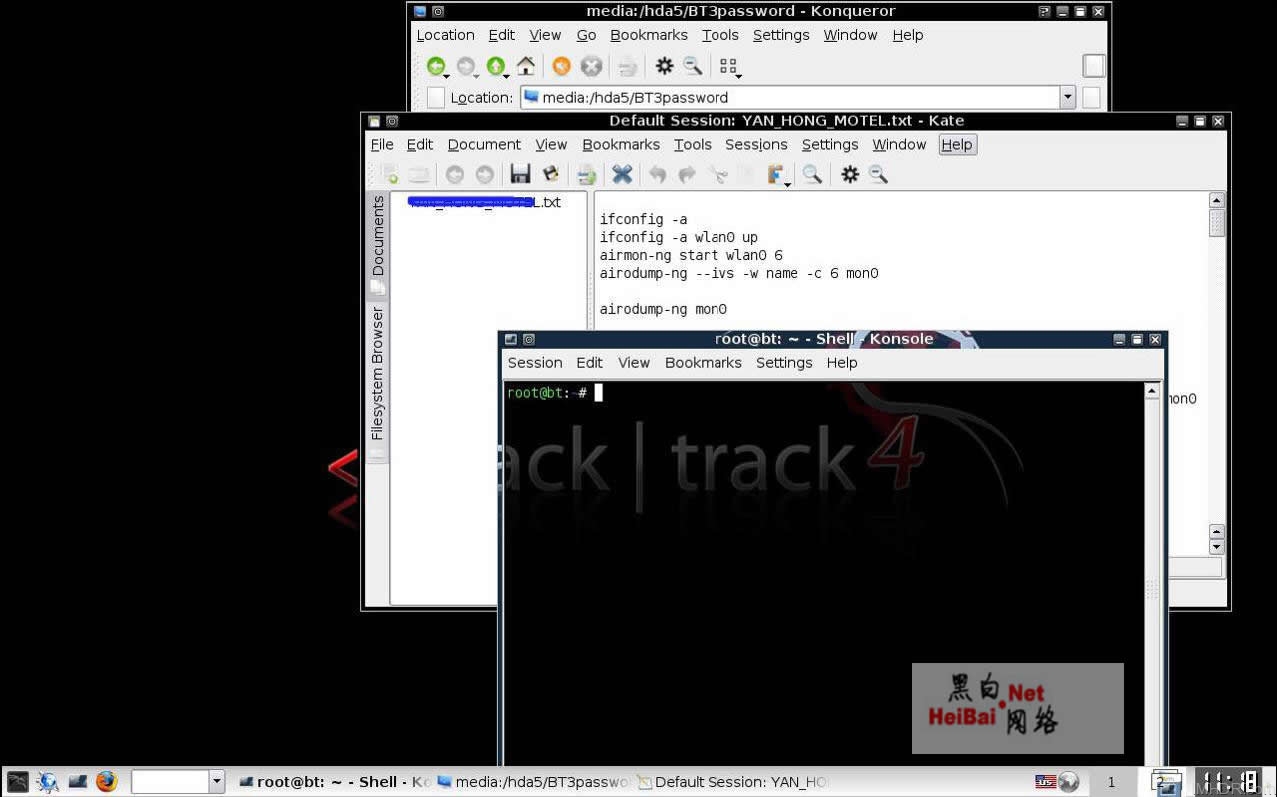Click the Konsole scrollbar up arrow

point(1152,391)
